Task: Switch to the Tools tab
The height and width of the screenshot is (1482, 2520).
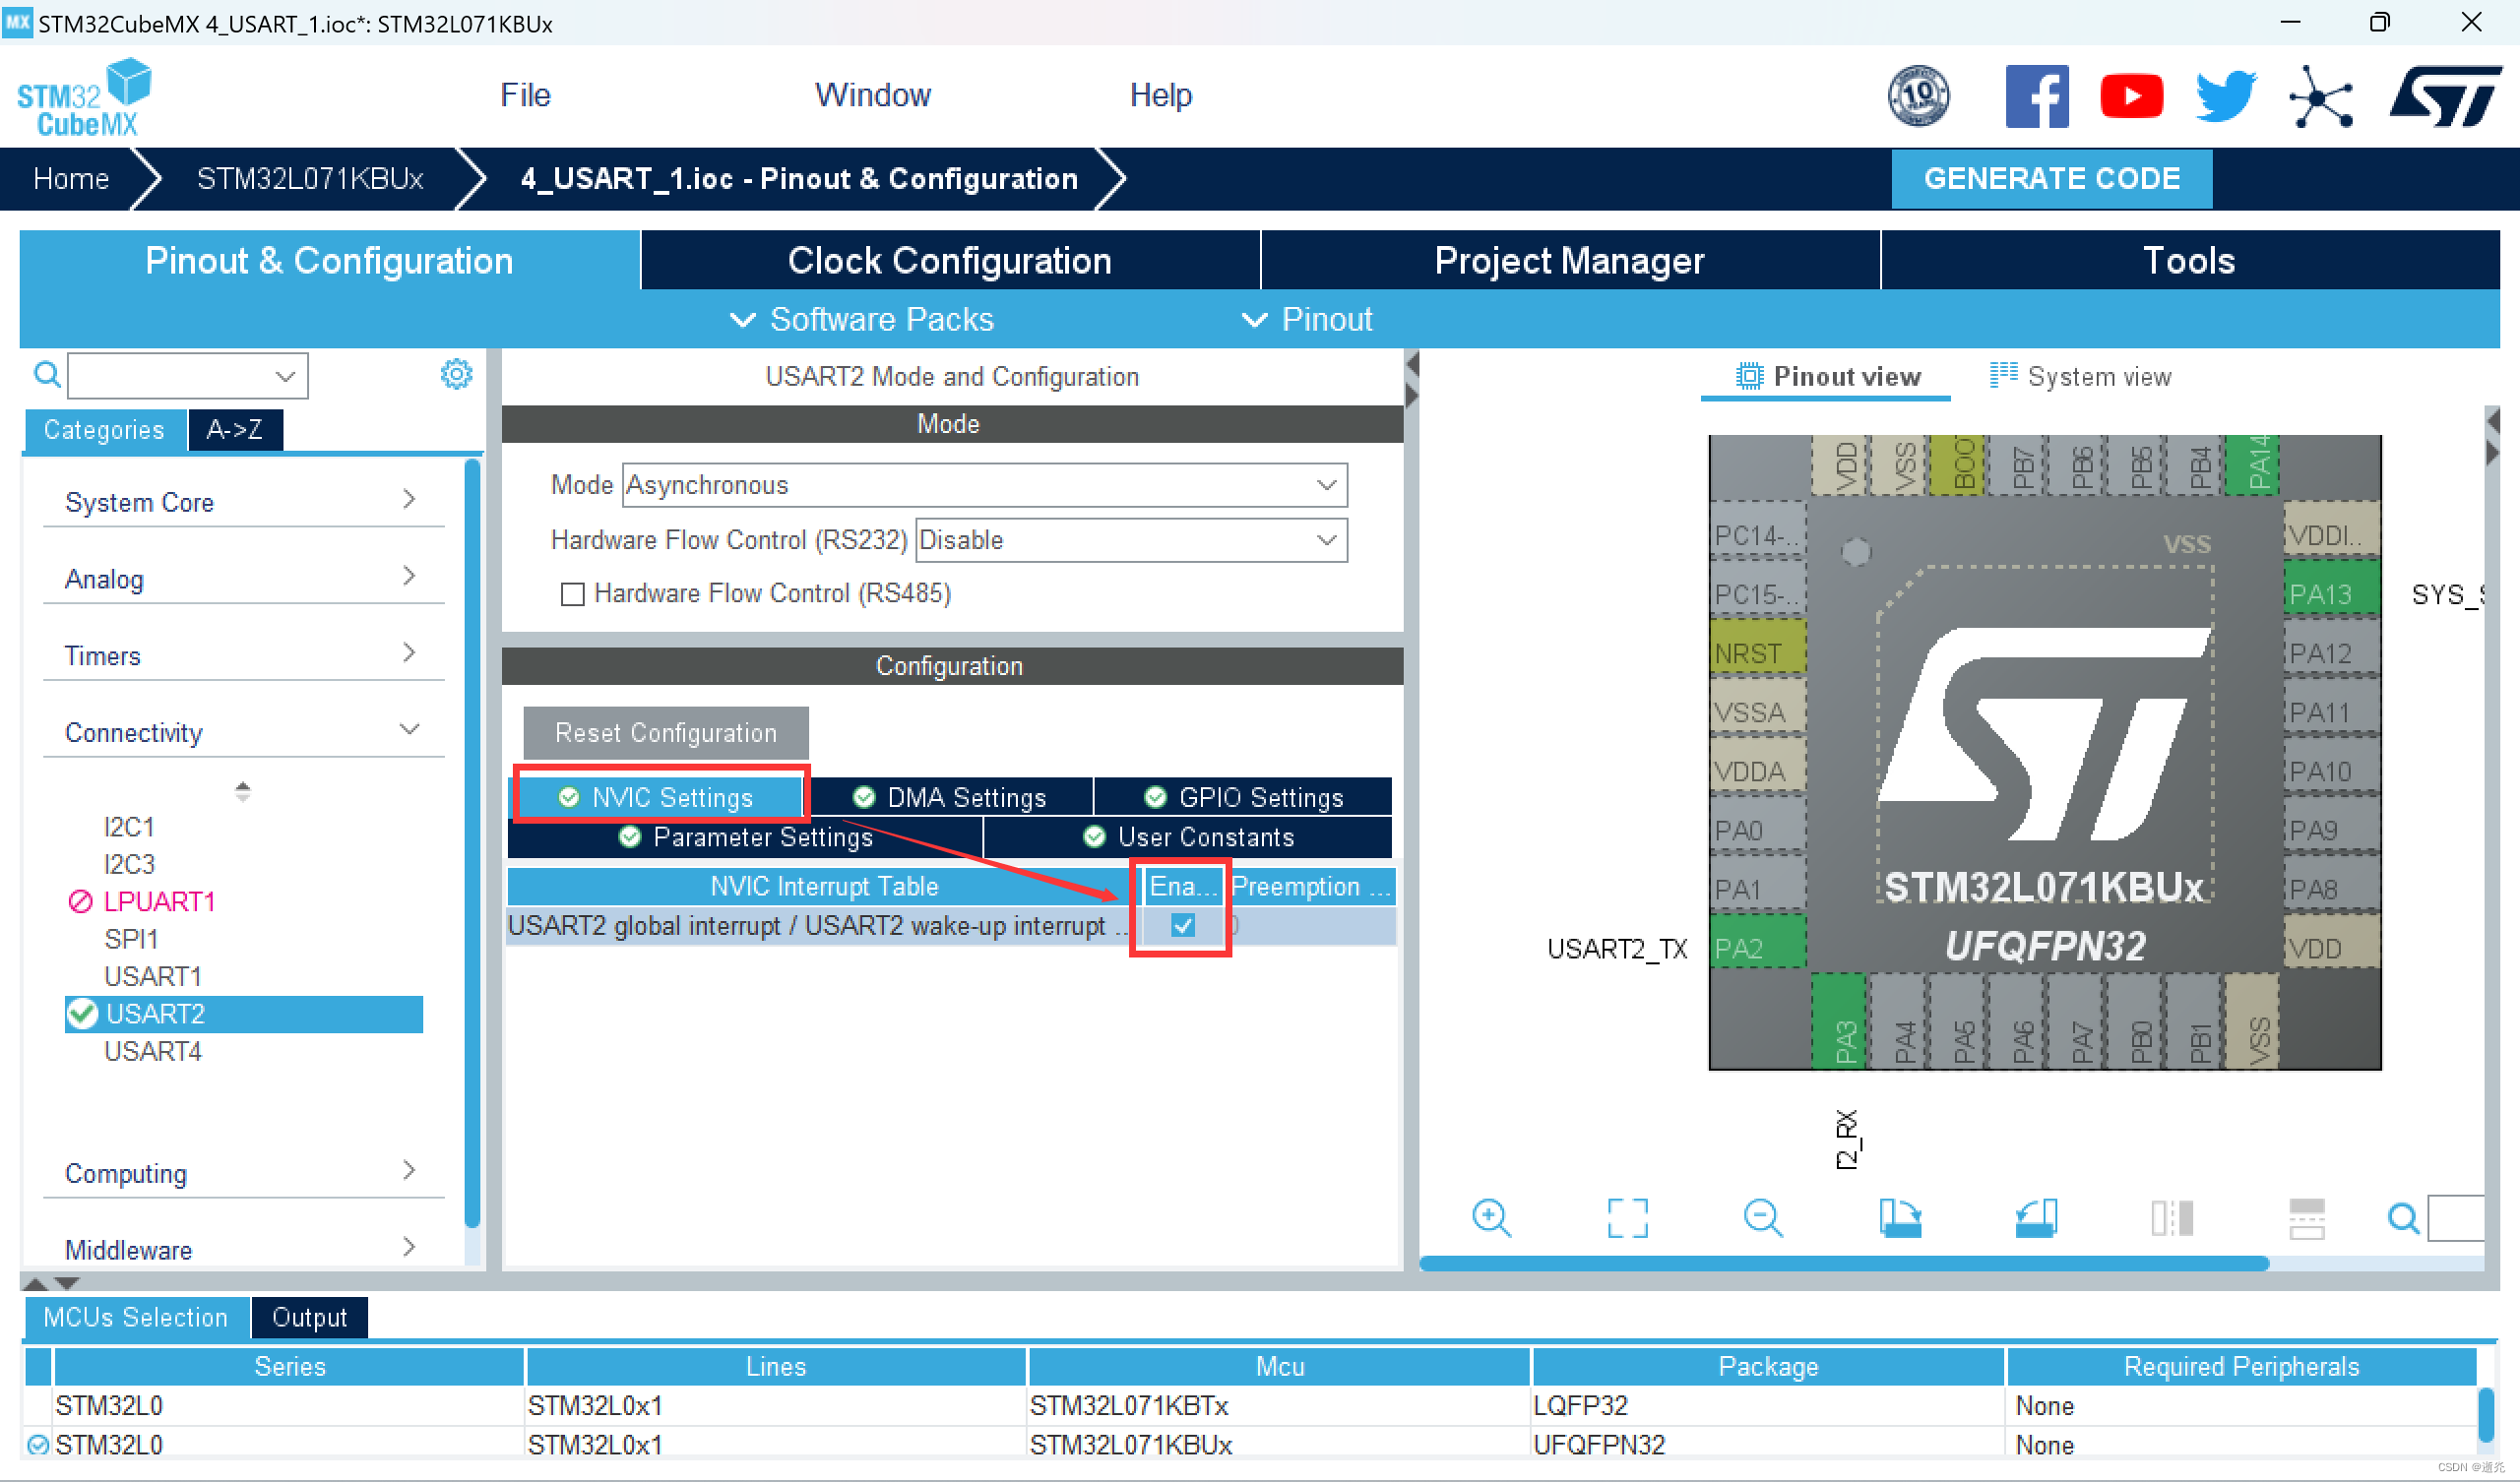Action: pyautogui.click(x=2189, y=260)
